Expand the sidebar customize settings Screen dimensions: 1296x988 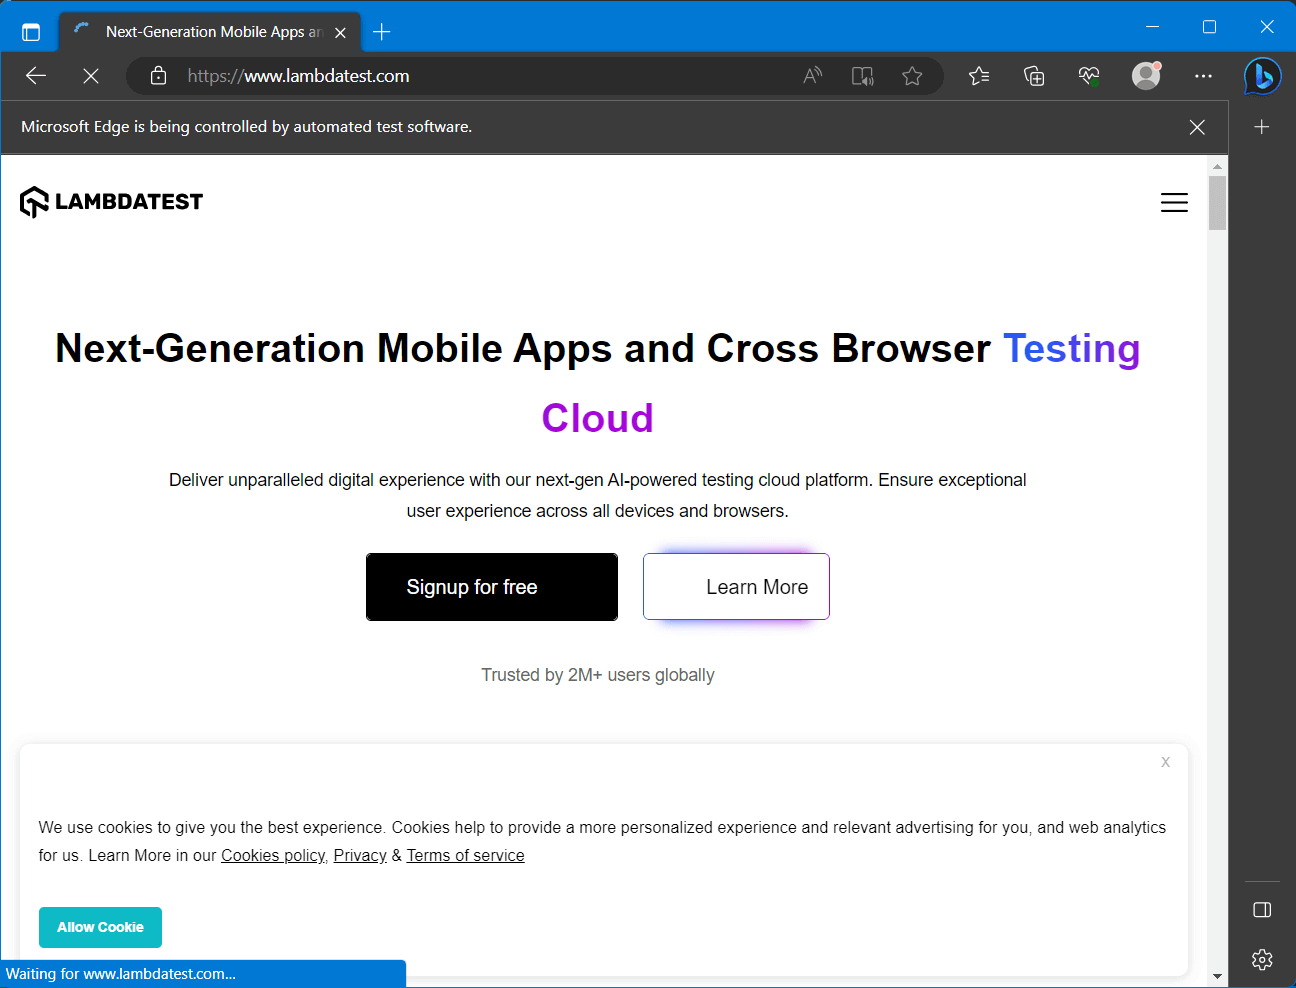click(x=1262, y=959)
